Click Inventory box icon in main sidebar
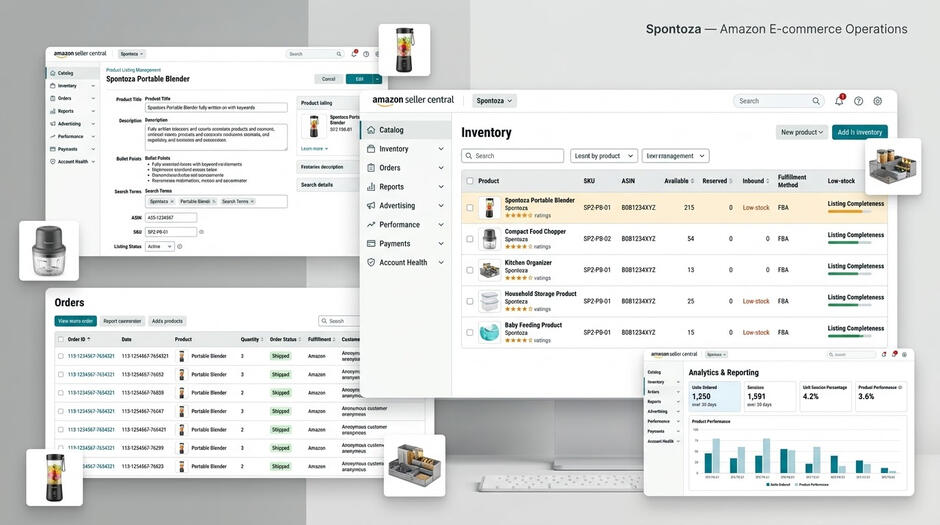Viewport: 940px width, 525px height. click(x=371, y=149)
